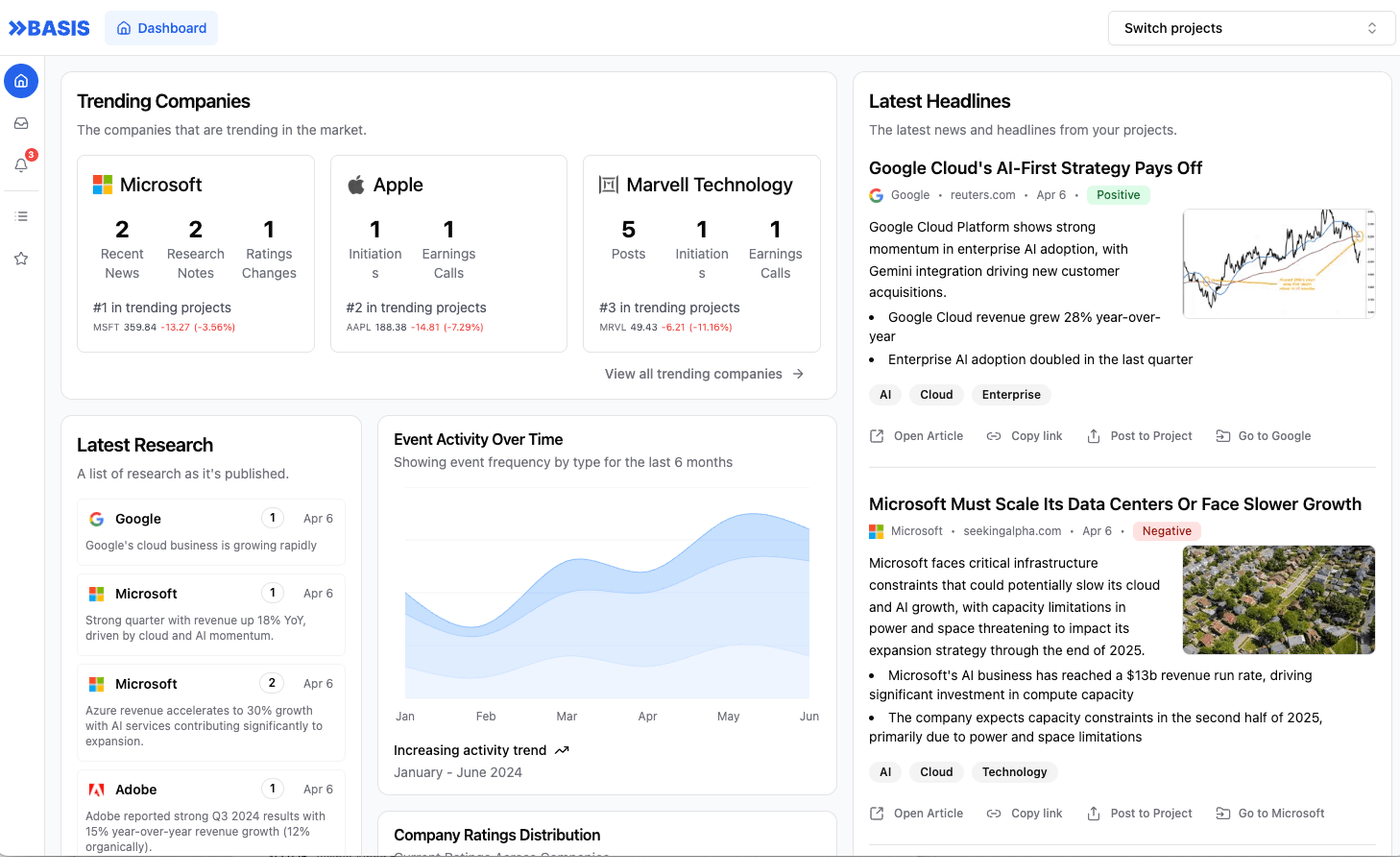Click MRVL ticker price line
The height and width of the screenshot is (857, 1400).
[665, 327]
